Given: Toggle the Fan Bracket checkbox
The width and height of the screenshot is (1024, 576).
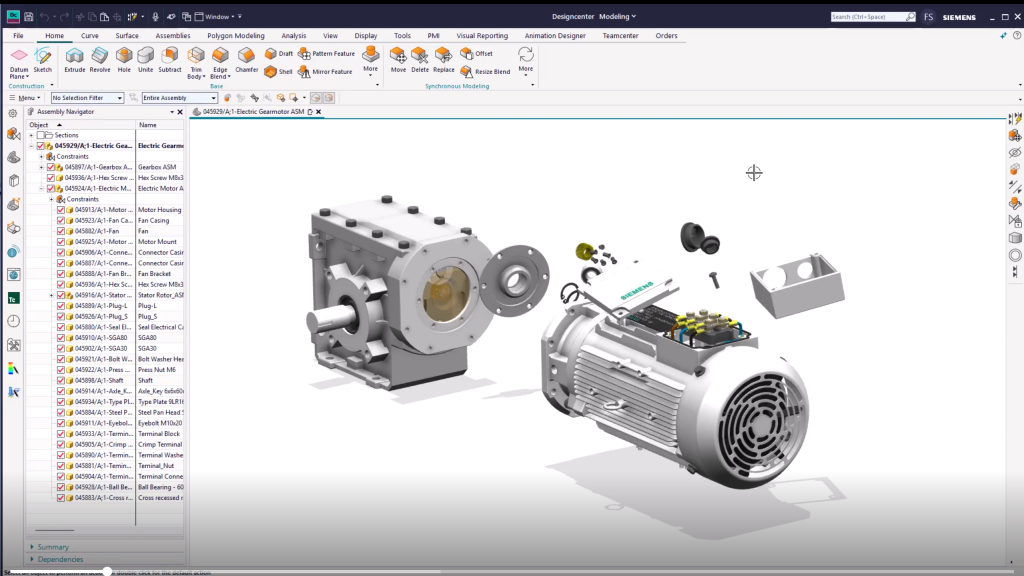Looking at the screenshot, I should 61,274.
